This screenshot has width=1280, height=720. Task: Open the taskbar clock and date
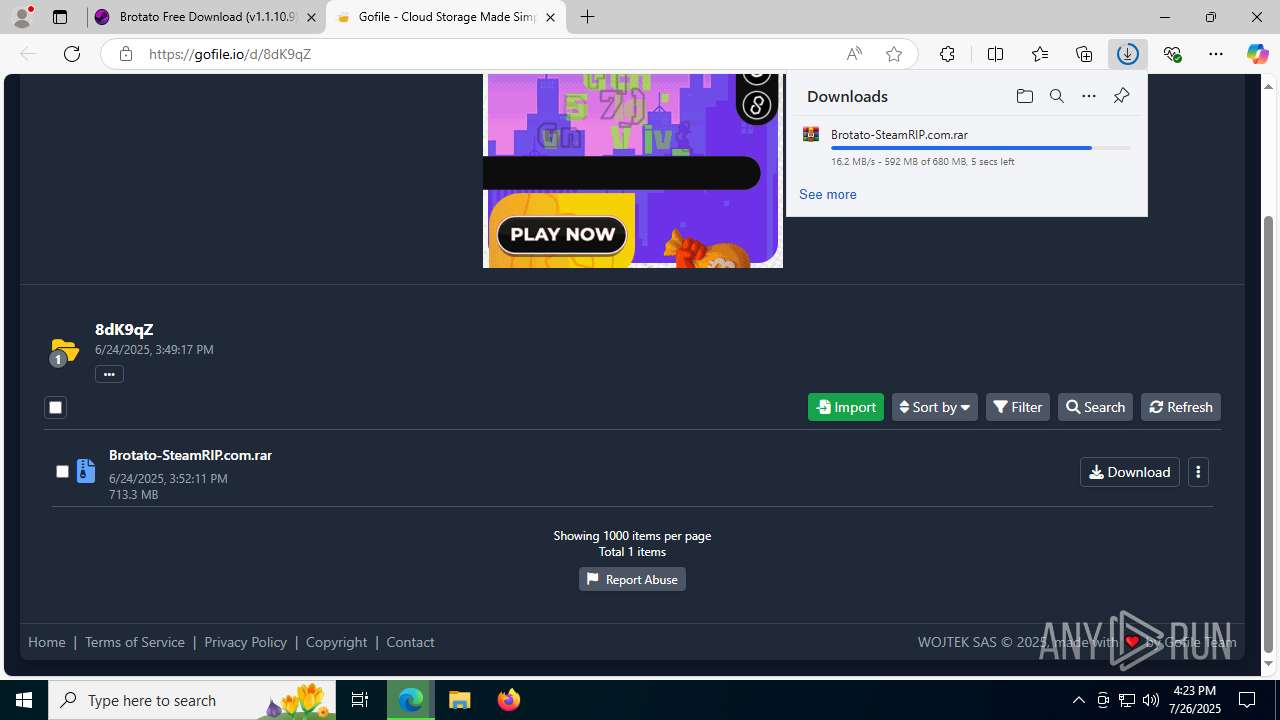(x=1194, y=700)
